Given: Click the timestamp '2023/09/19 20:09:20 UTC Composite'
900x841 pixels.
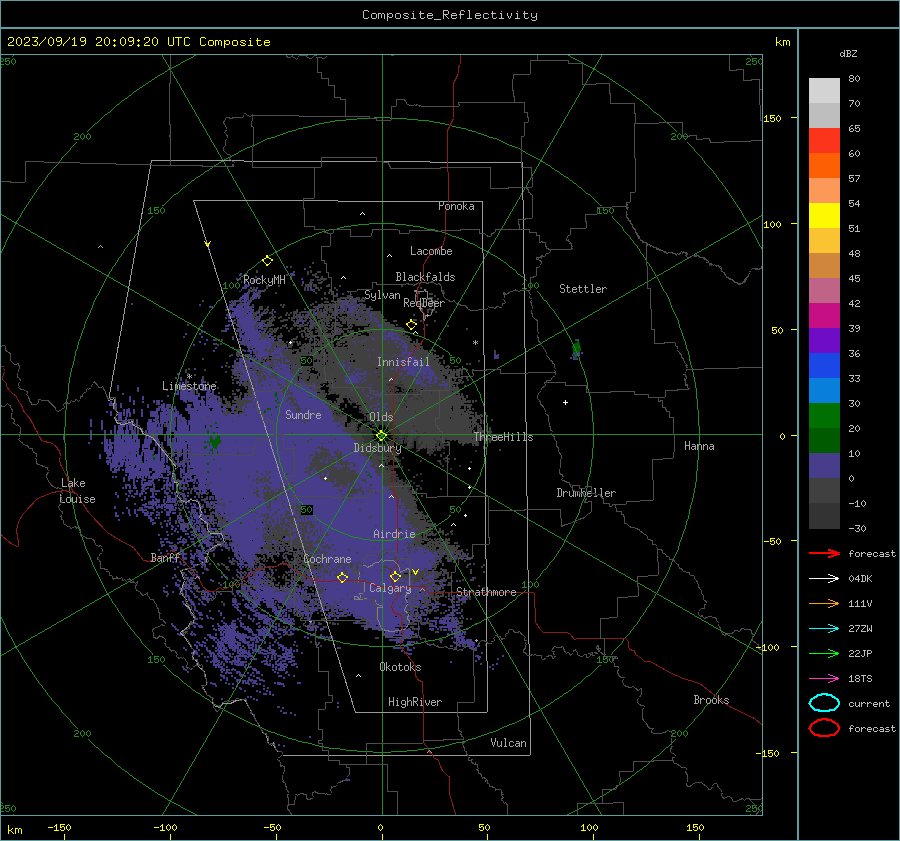Looking at the screenshot, I should (138, 42).
